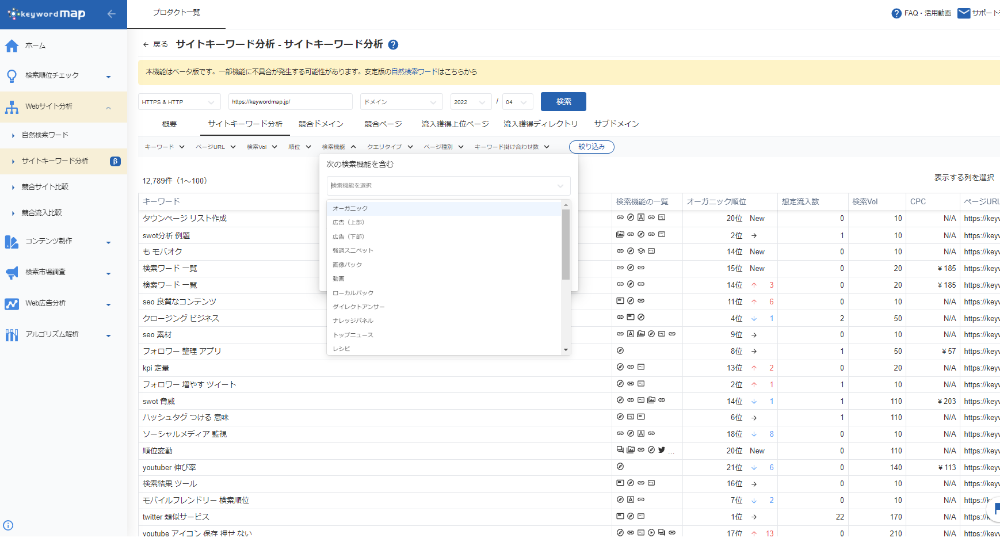Open the ドメイン scope dropdown
This screenshot has height=537, width=1000.
(401, 102)
